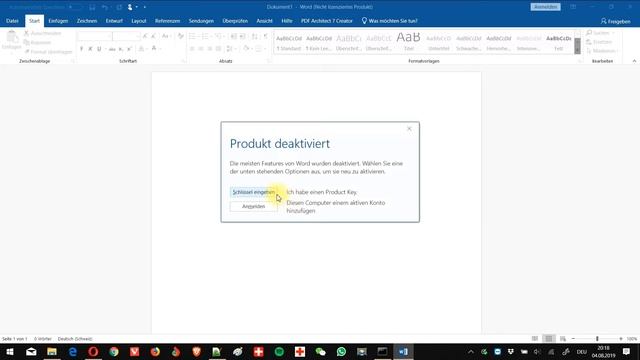The height and width of the screenshot is (360, 640).
Task: Open the Referenzen tab
Action: point(167,21)
